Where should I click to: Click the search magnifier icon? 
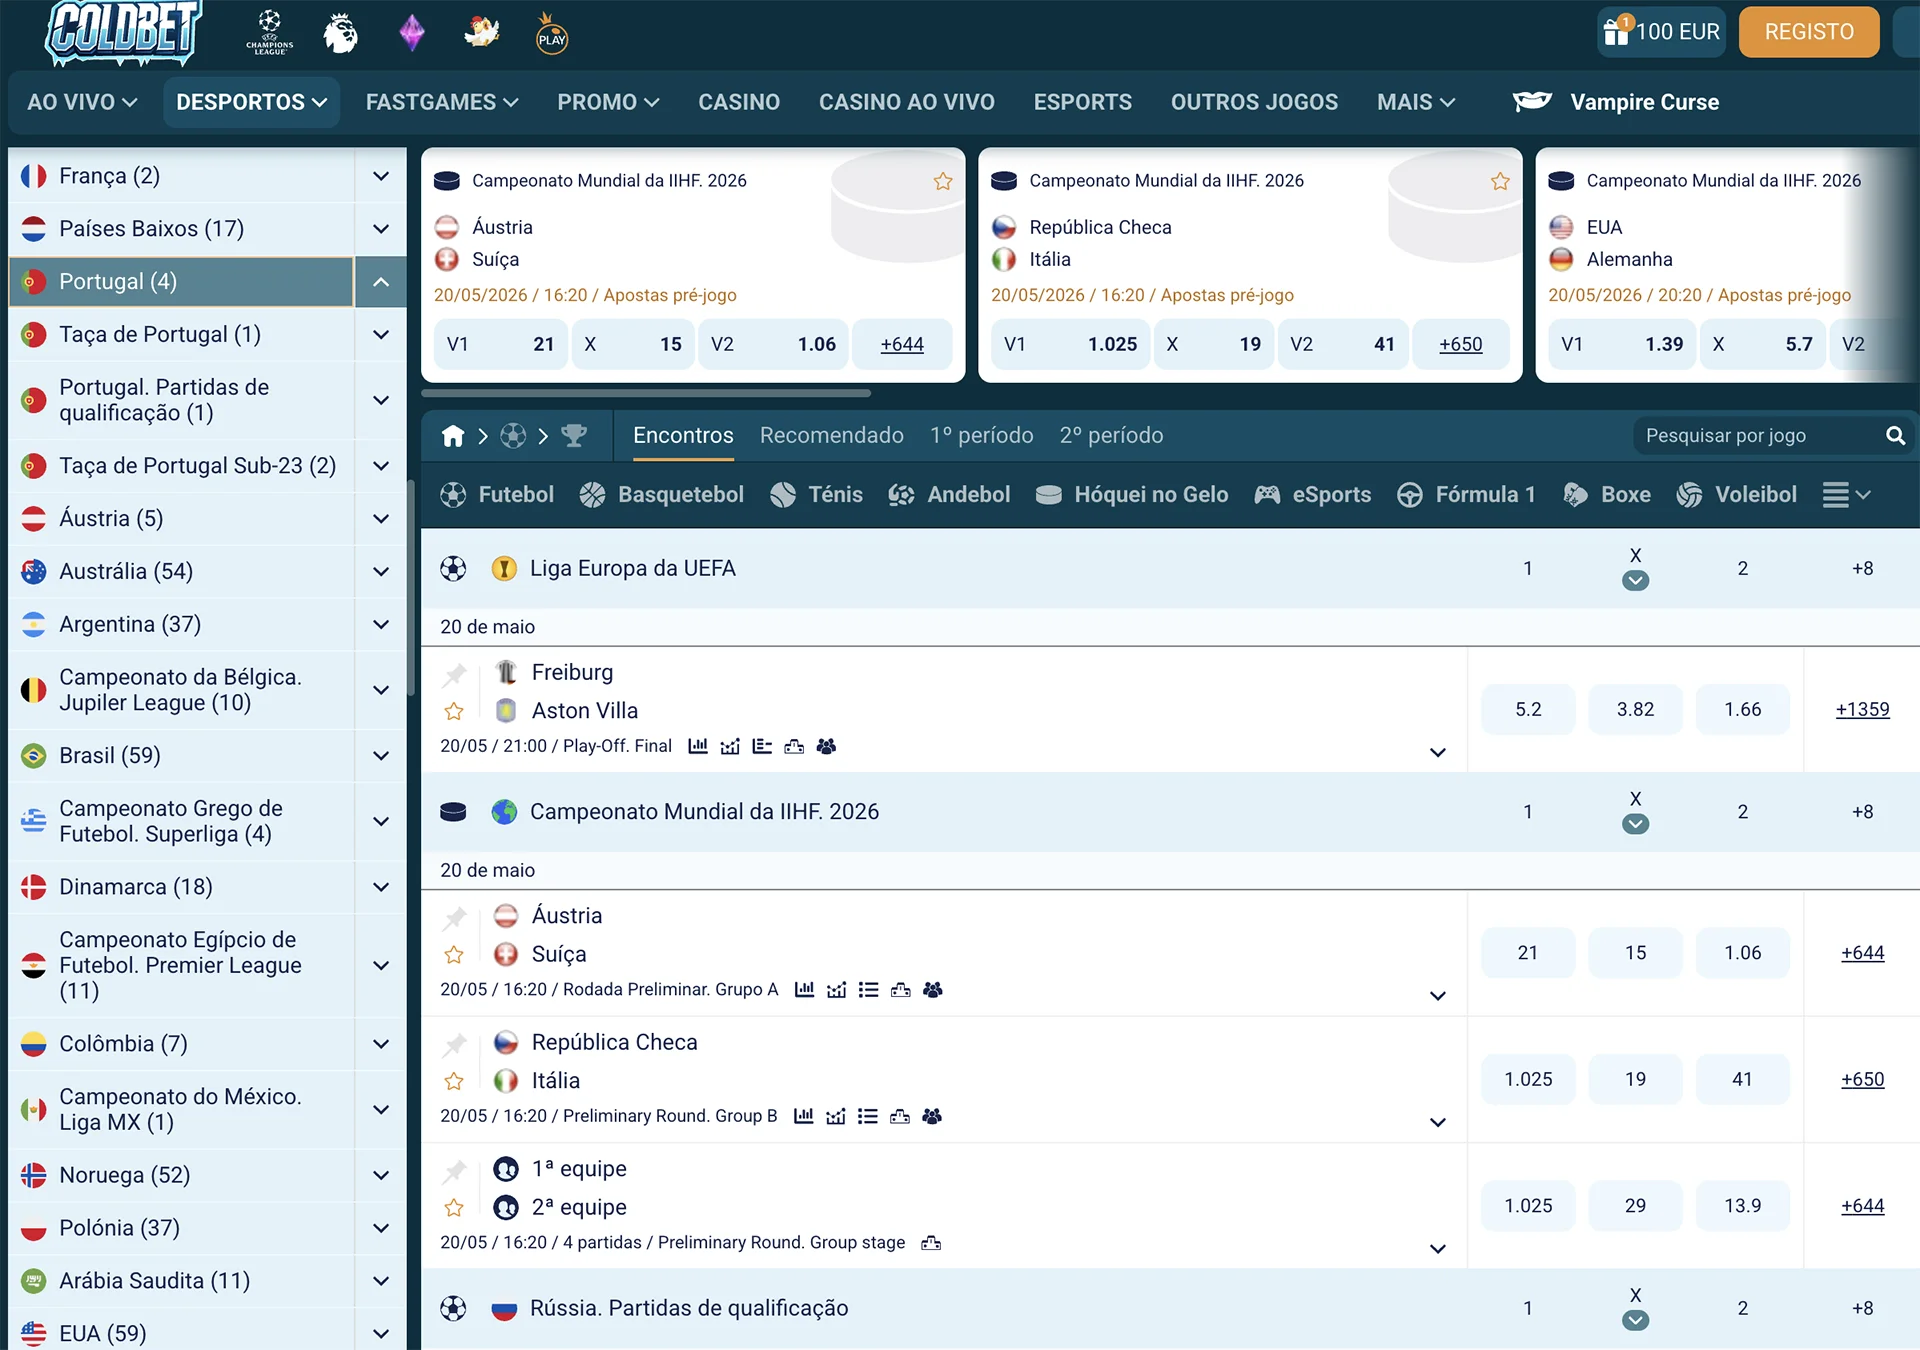point(1895,435)
